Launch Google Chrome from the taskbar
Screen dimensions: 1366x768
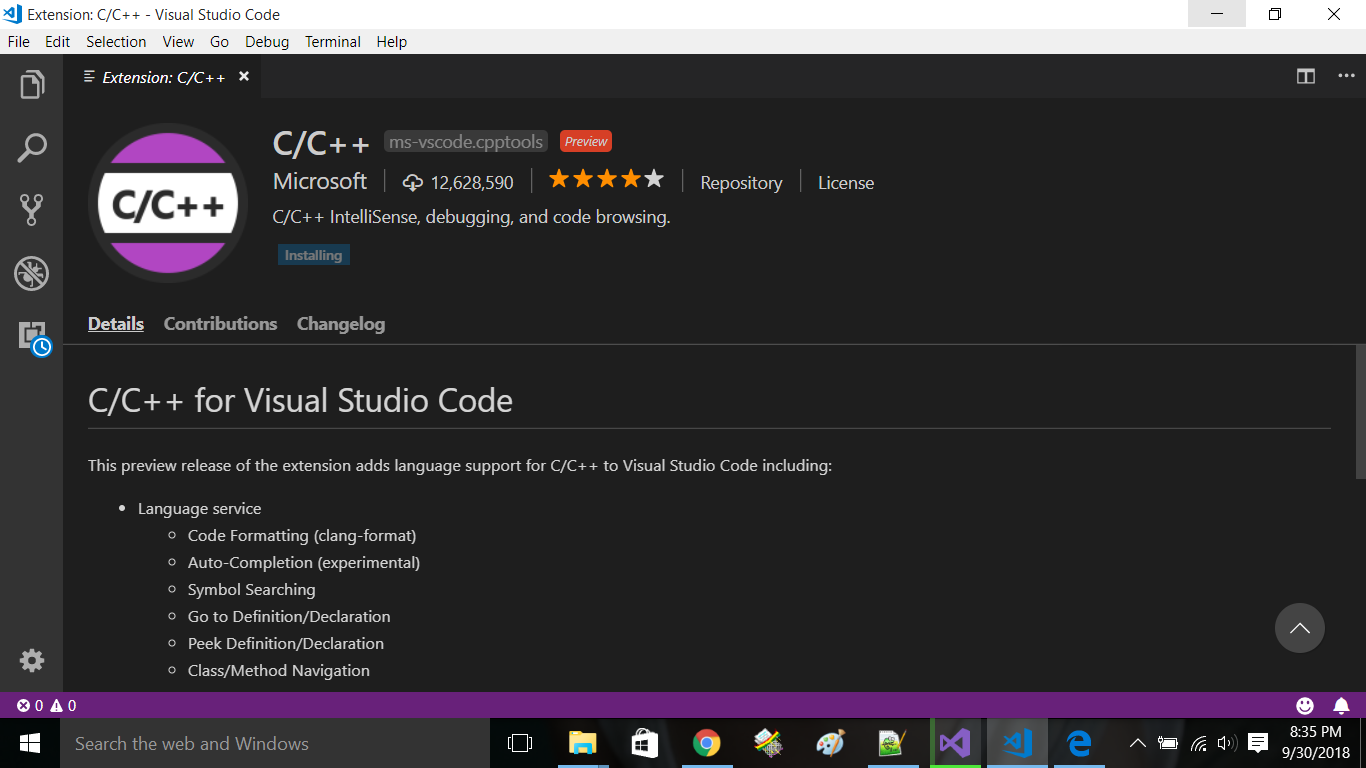coord(707,743)
